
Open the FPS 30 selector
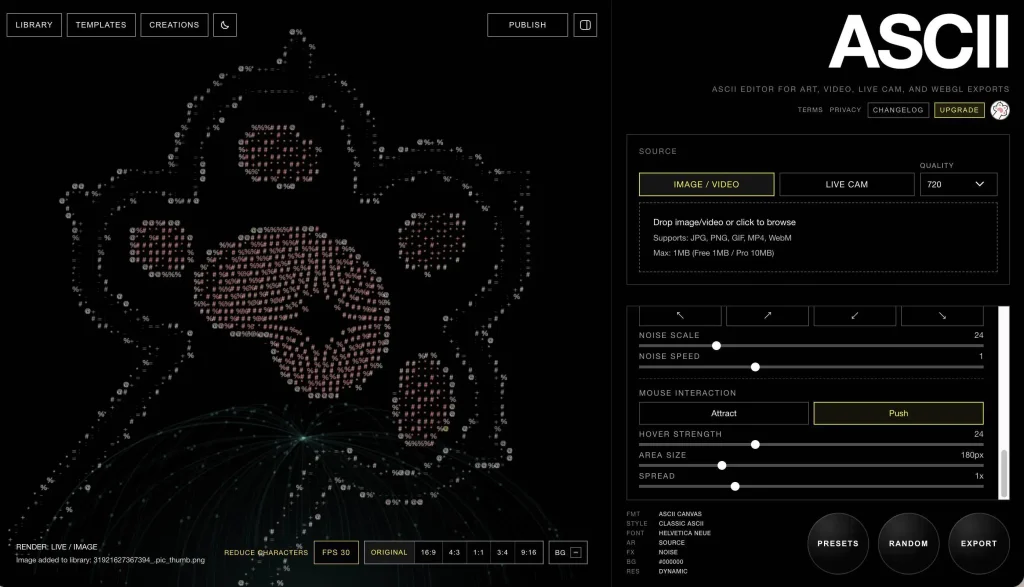[335, 552]
